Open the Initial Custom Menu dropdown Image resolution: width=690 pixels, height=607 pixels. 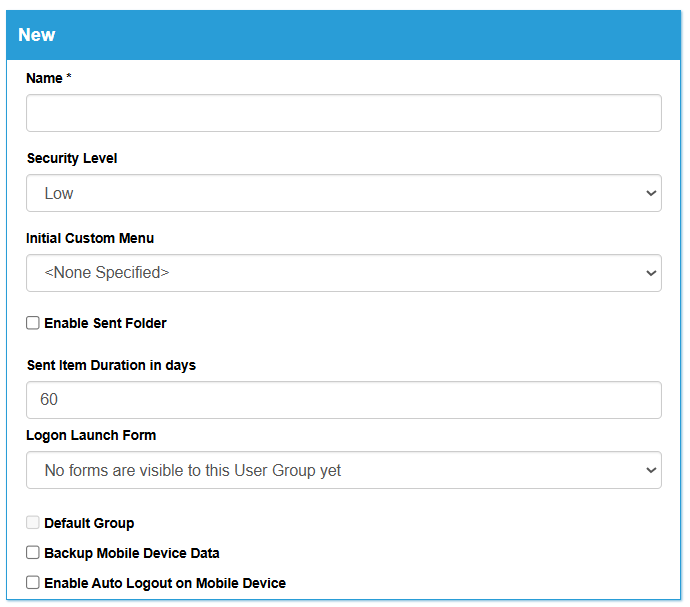pos(344,273)
